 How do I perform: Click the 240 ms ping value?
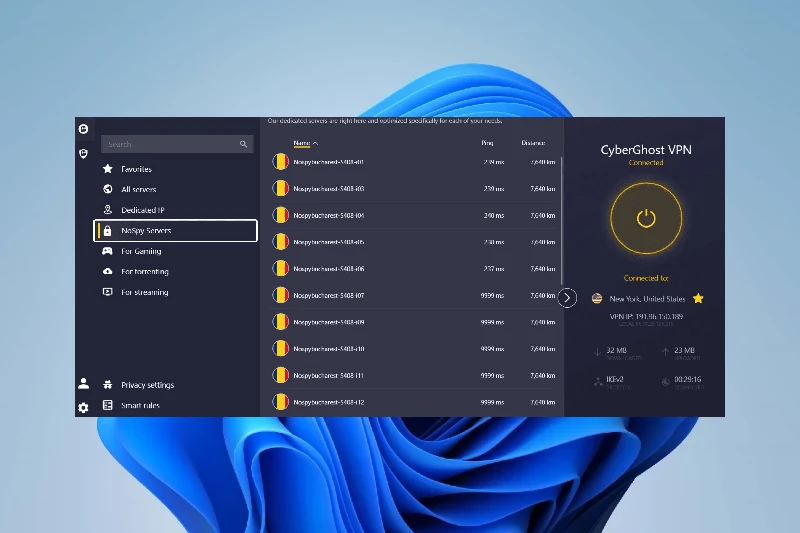[x=494, y=216]
